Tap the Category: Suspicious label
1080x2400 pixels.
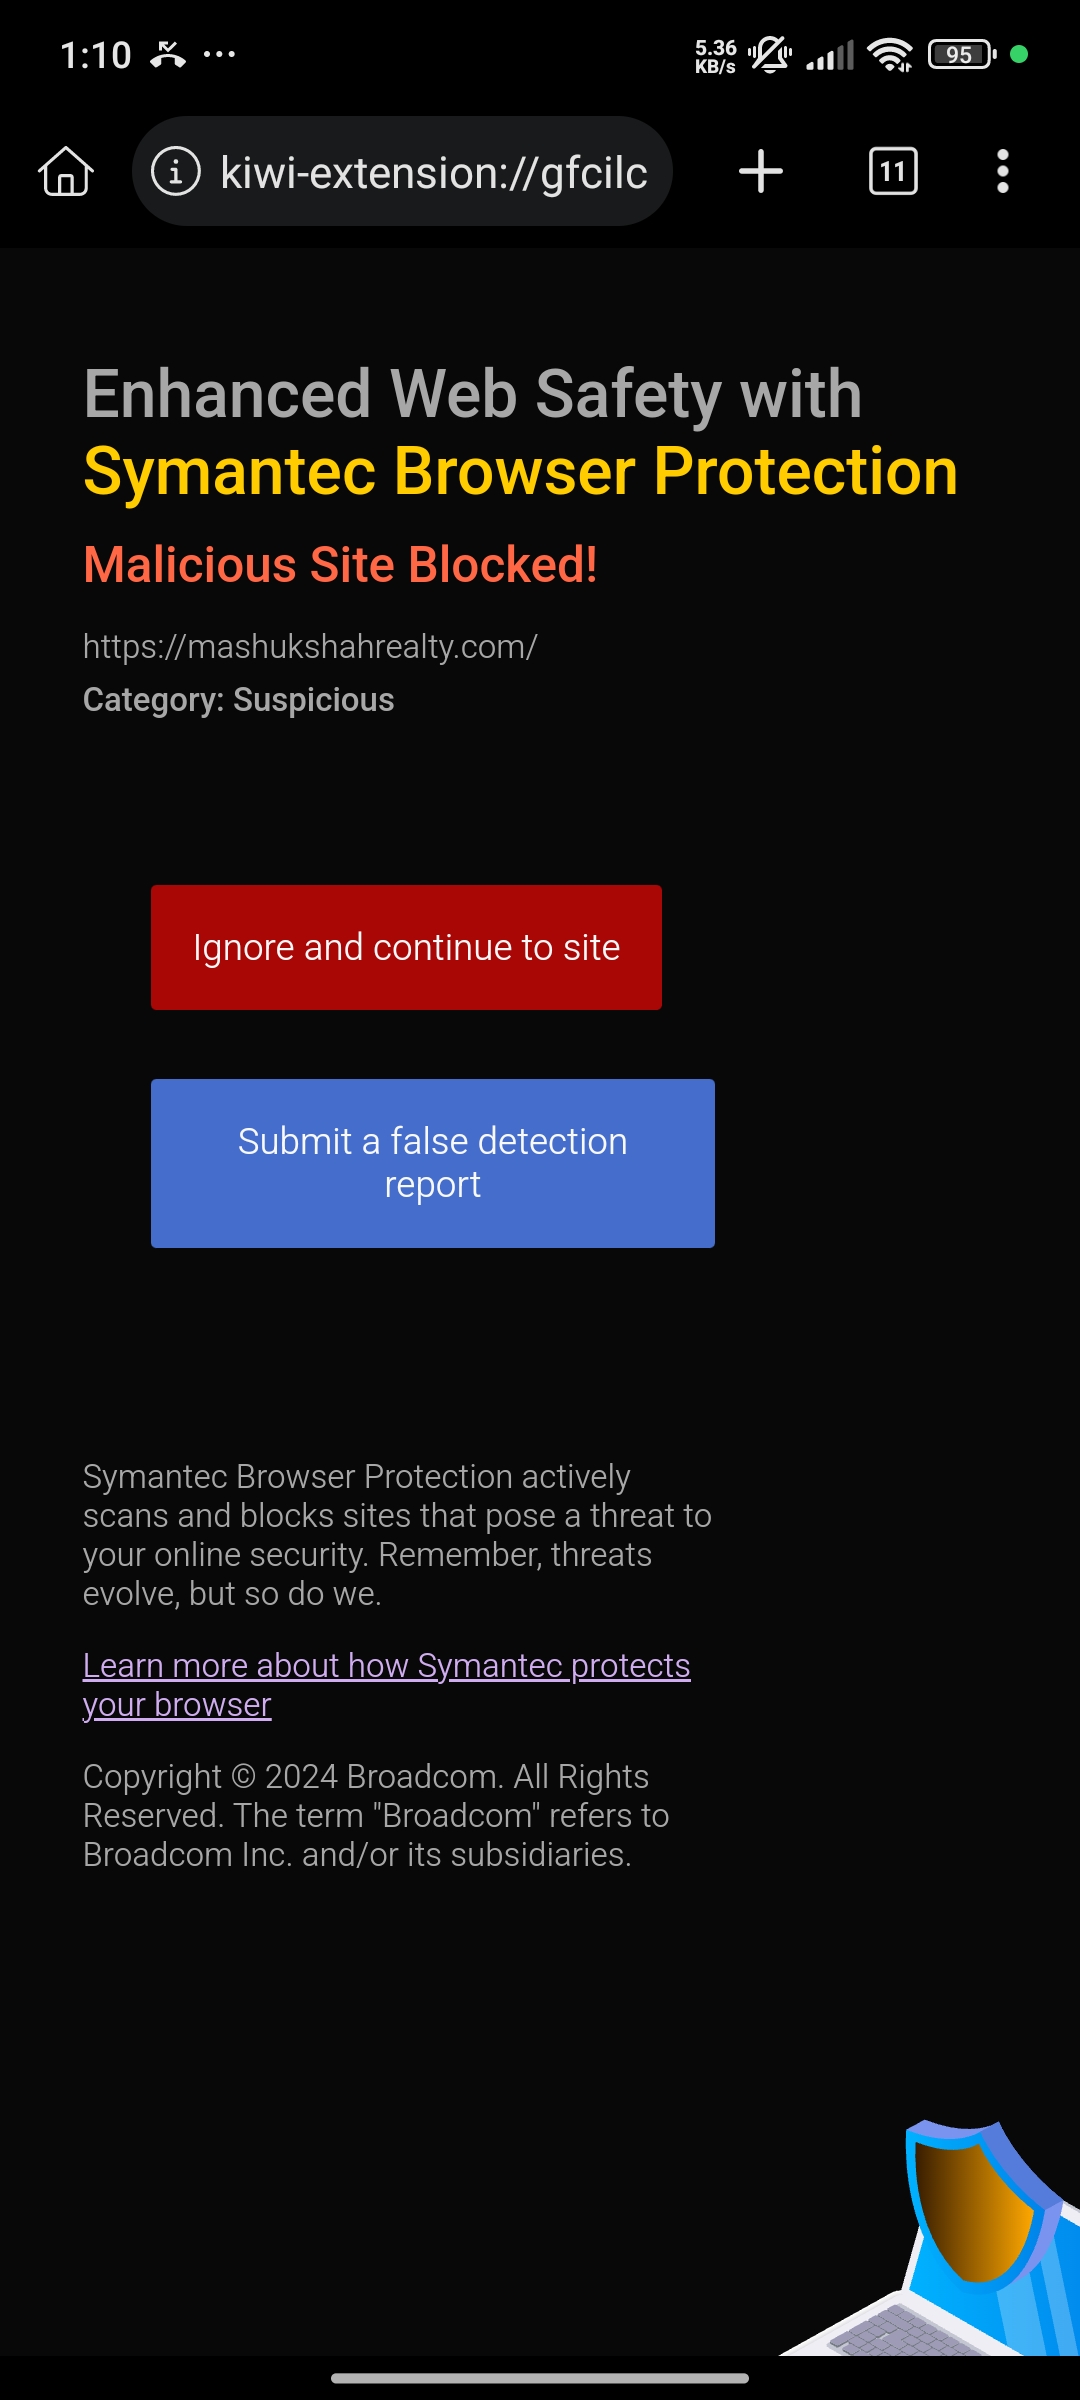(x=239, y=700)
